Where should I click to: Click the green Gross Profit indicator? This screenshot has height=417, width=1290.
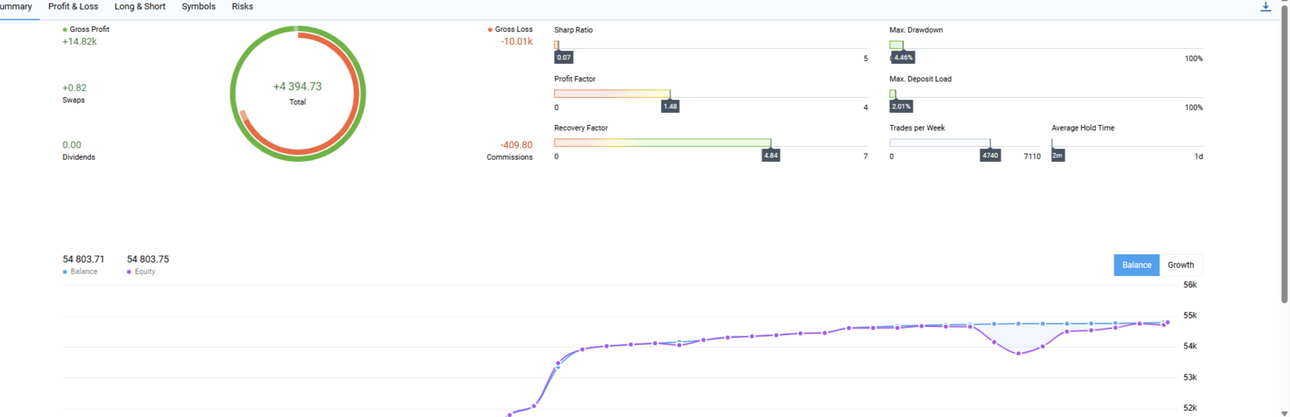click(x=65, y=30)
